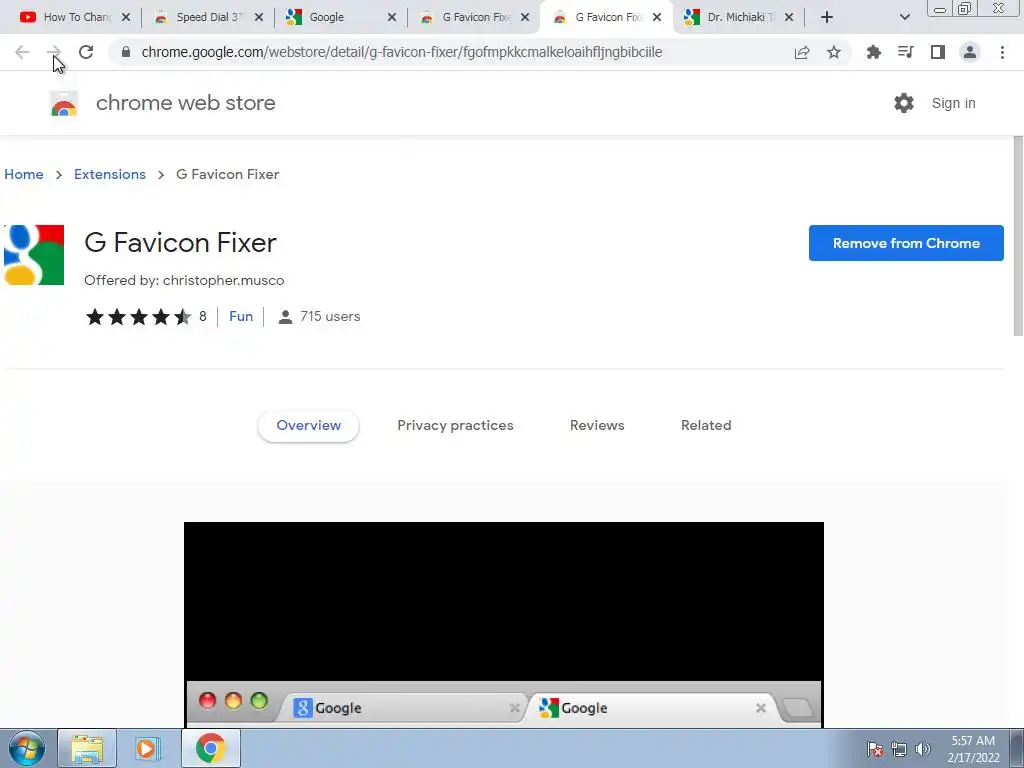This screenshot has width=1024, height=768.
Task: Click the extension screenshot preview image
Action: pos(504,624)
